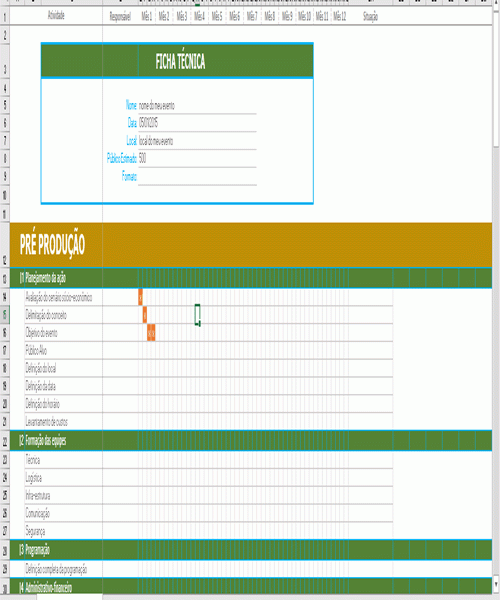Click the orange marker in Avaliação do cenário row
Viewport: 500px width, 600px height.
click(x=140, y=297)
